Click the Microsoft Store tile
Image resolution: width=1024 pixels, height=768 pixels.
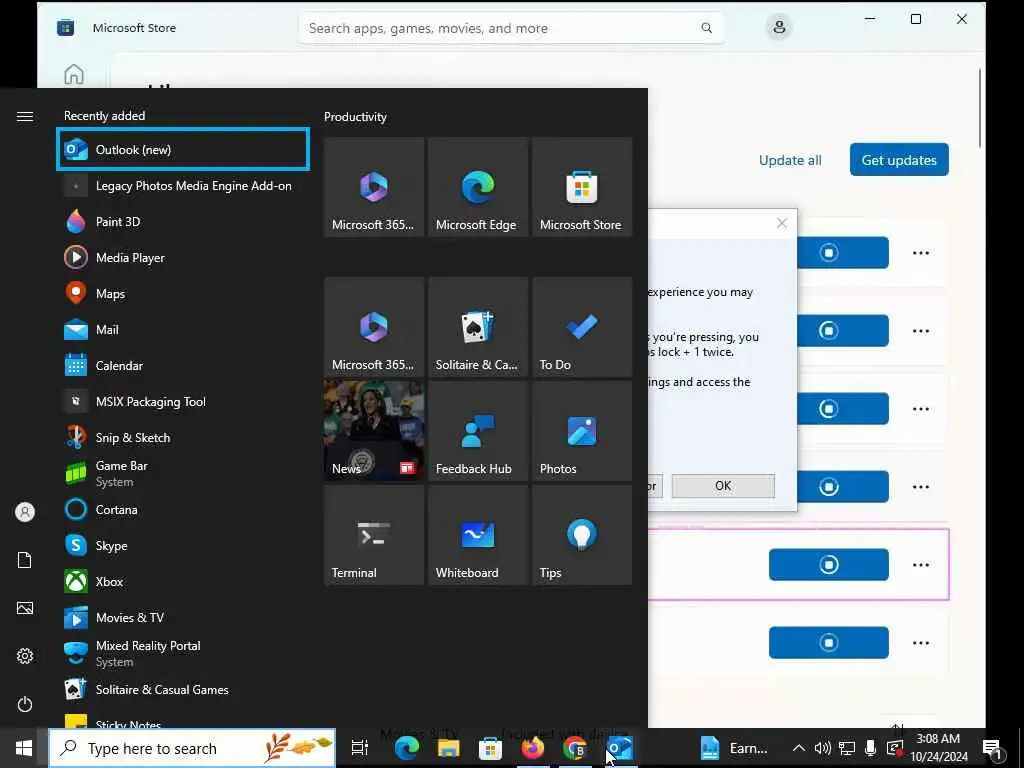(x=582, y=187)
